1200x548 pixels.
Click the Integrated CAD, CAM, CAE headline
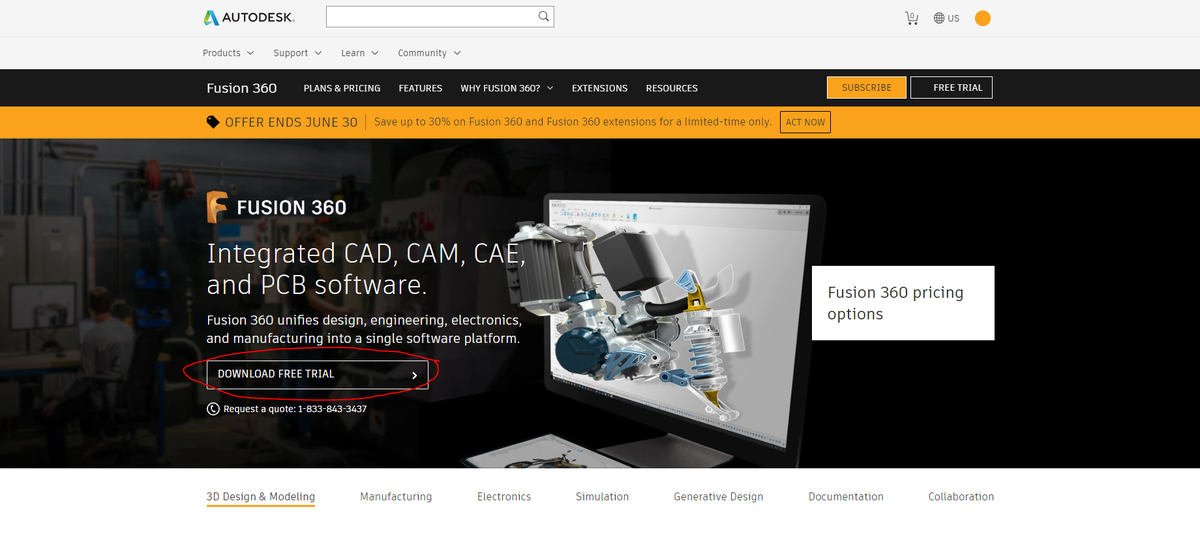[366, 270]
